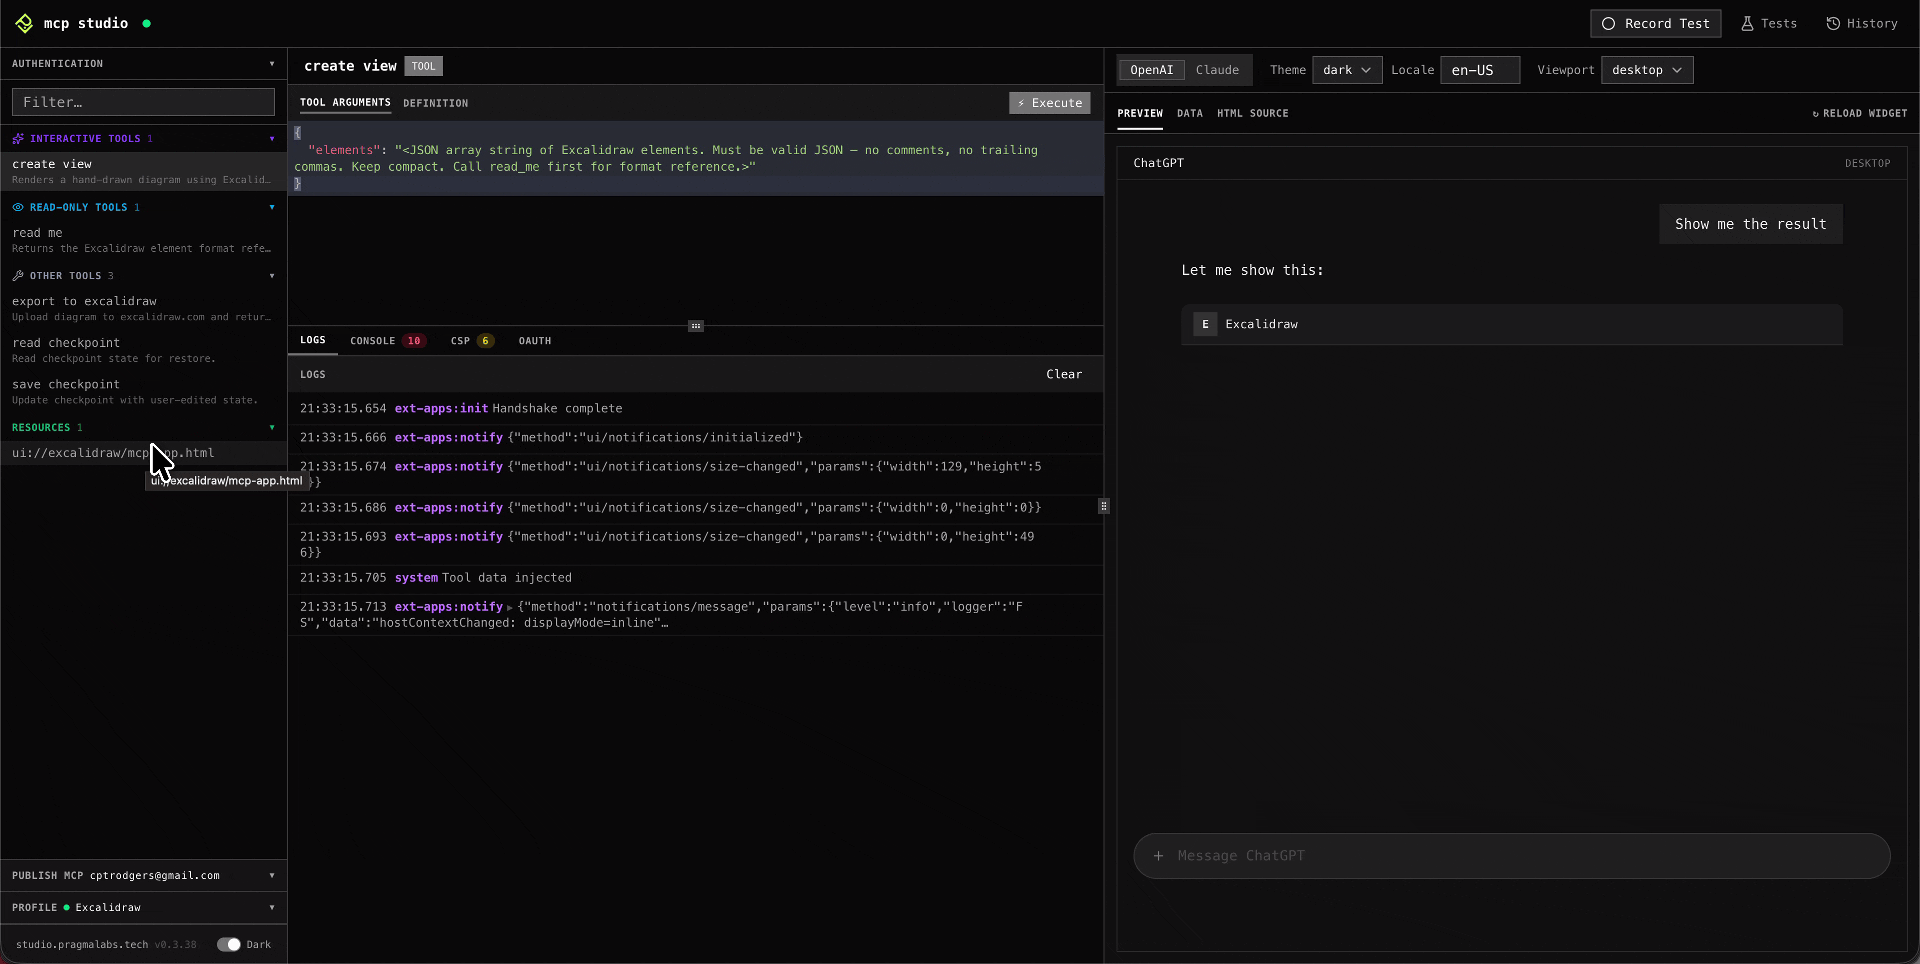Click the Other Tools wrench icon
Image resolution: width=1920 pixels, height=964 pixels.
point(18,276)
